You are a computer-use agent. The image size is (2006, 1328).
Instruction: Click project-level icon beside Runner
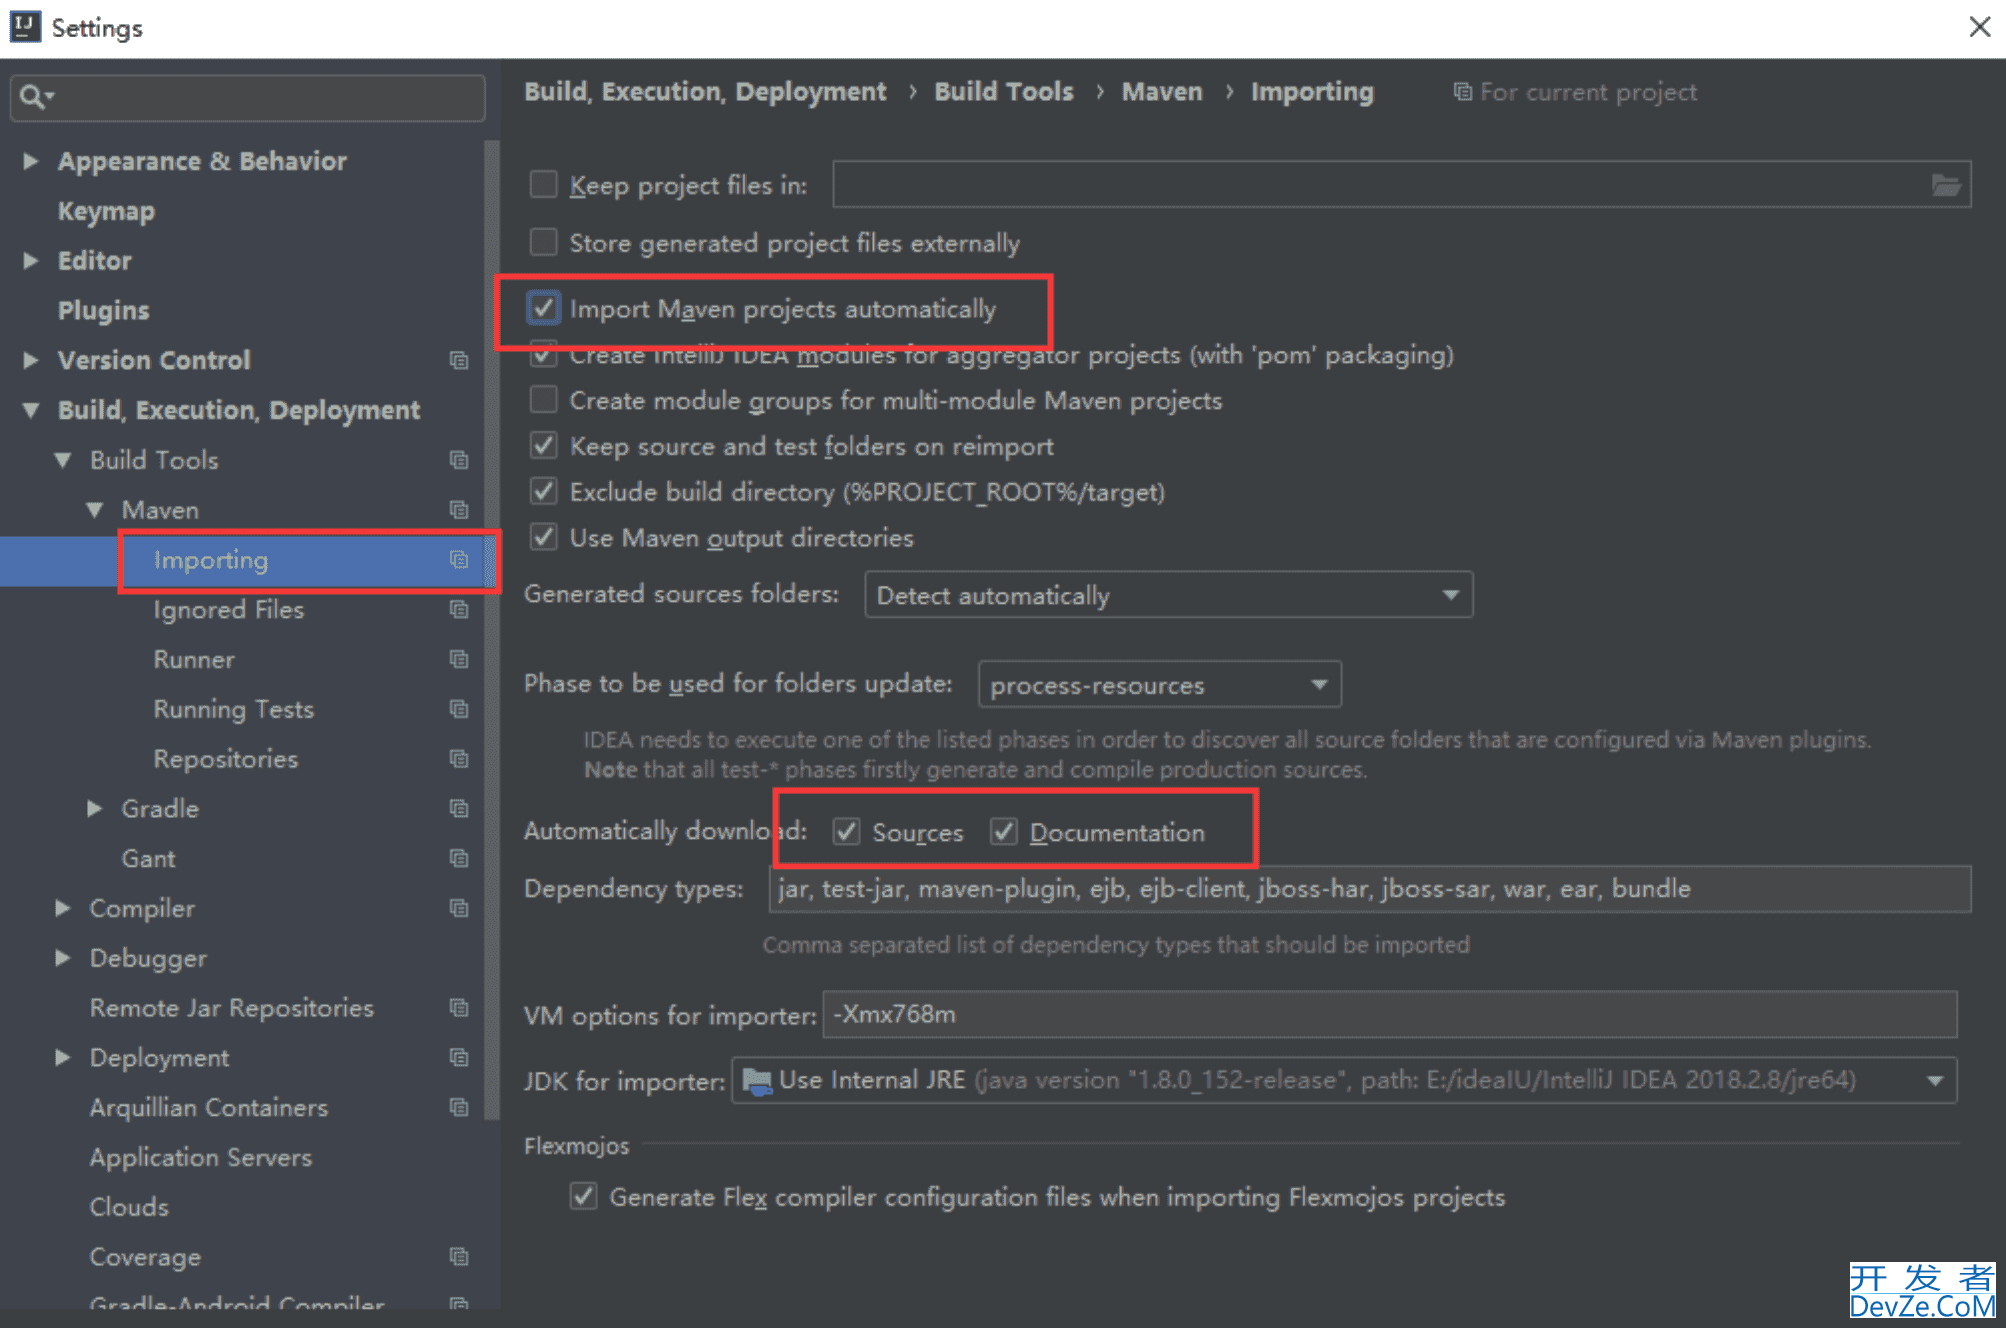[x=459, y=659]
